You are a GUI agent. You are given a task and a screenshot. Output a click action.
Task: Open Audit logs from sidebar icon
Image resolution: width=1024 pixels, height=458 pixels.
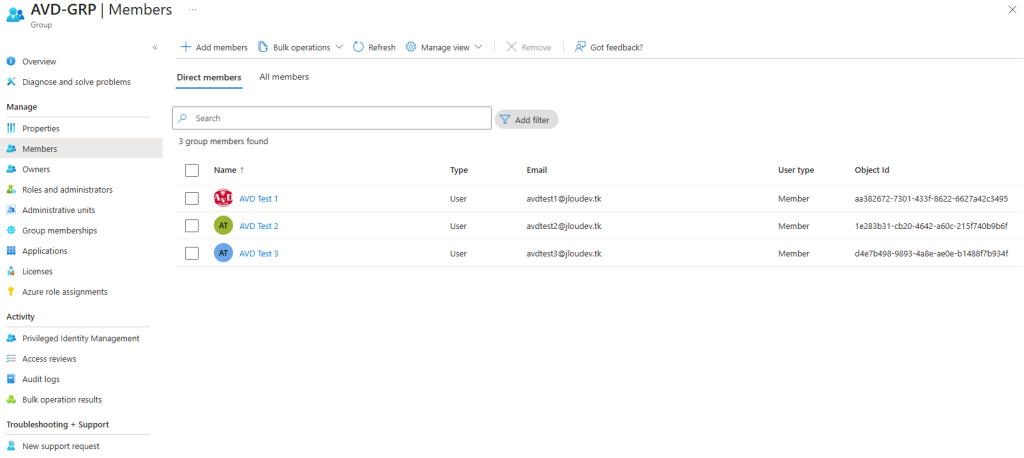(11, 379)
